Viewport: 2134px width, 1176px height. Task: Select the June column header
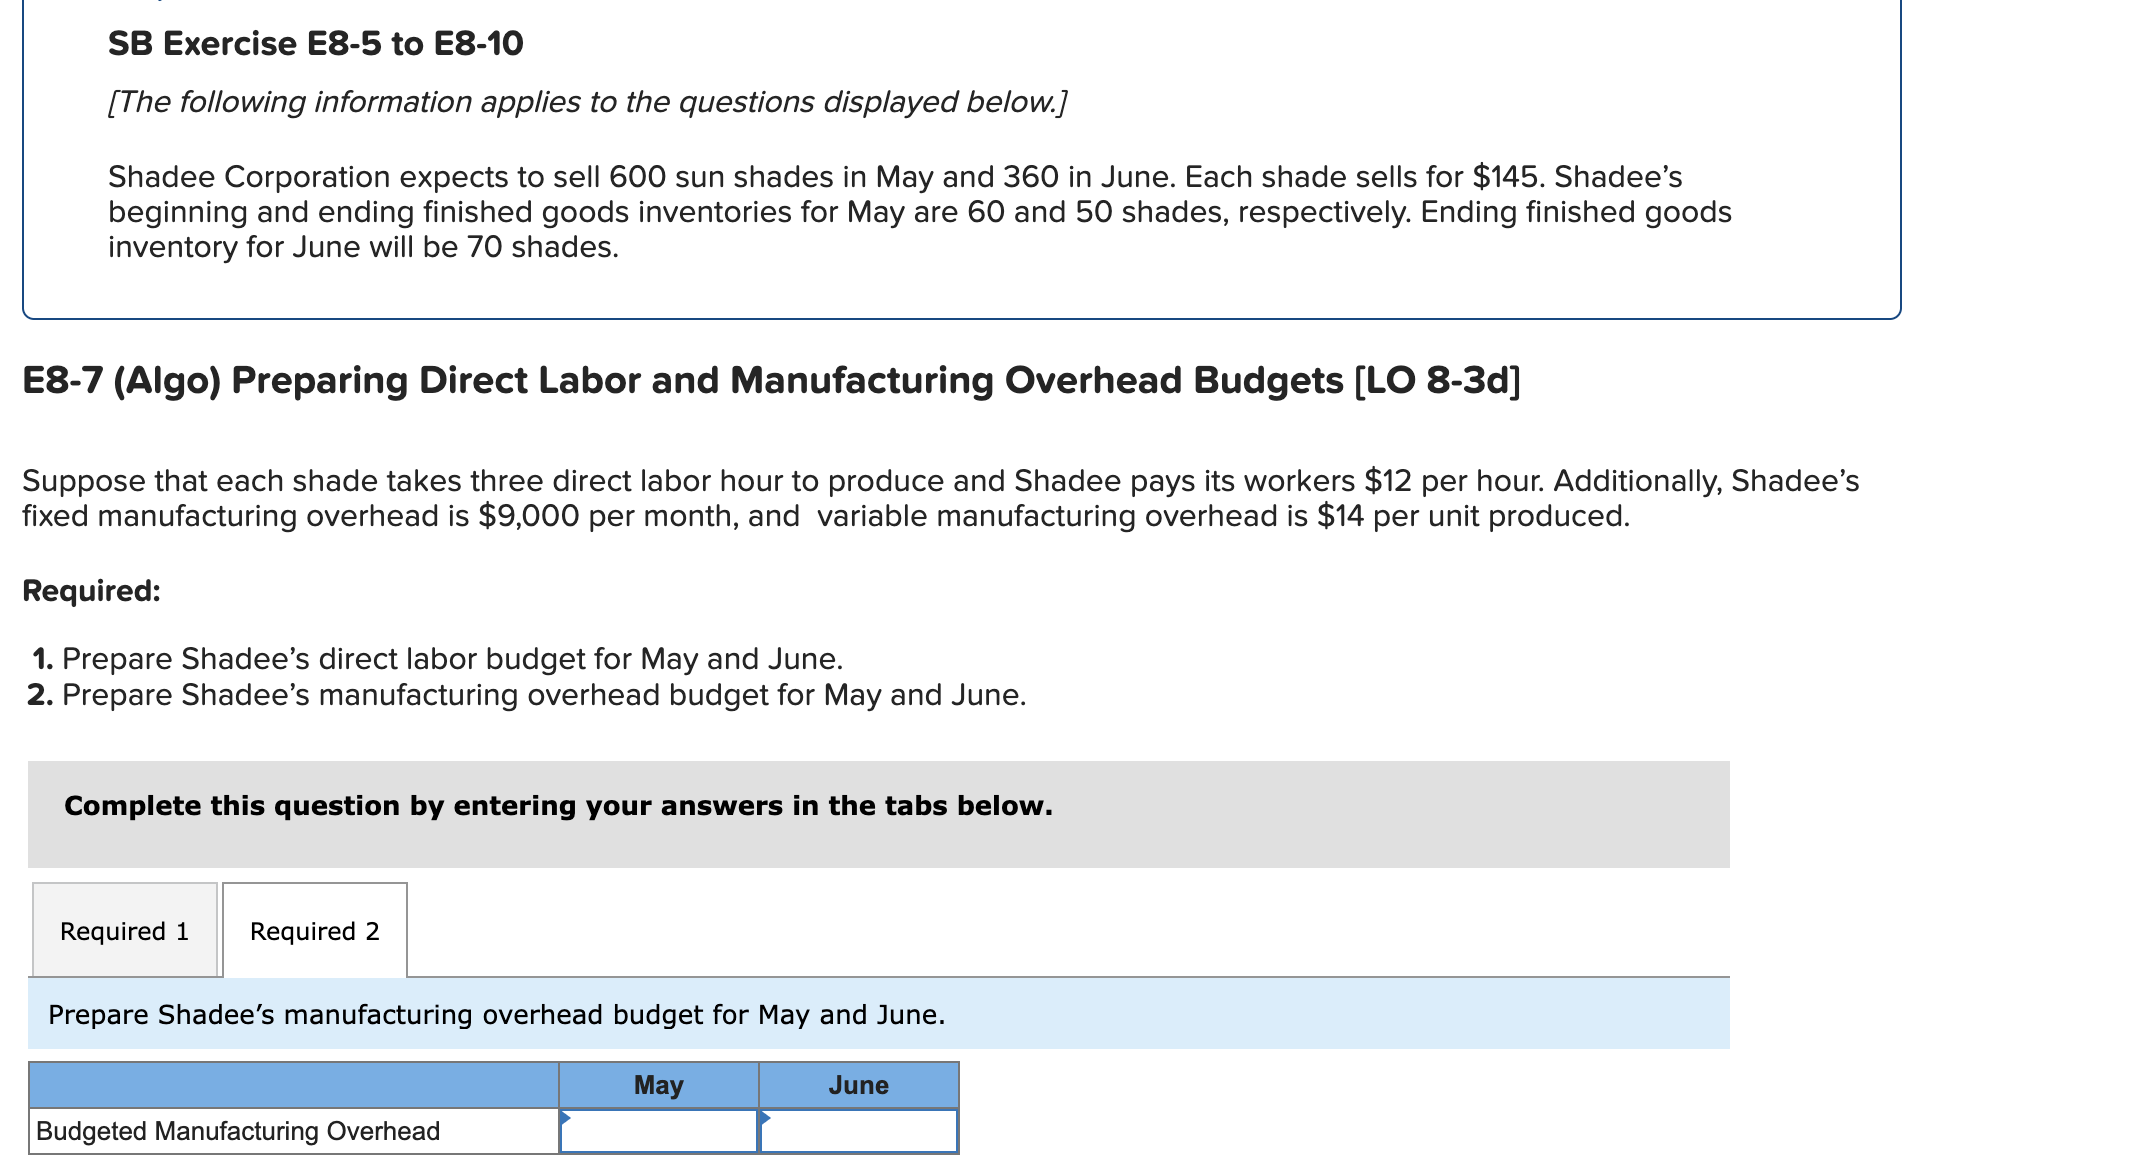coord(858,1084)
